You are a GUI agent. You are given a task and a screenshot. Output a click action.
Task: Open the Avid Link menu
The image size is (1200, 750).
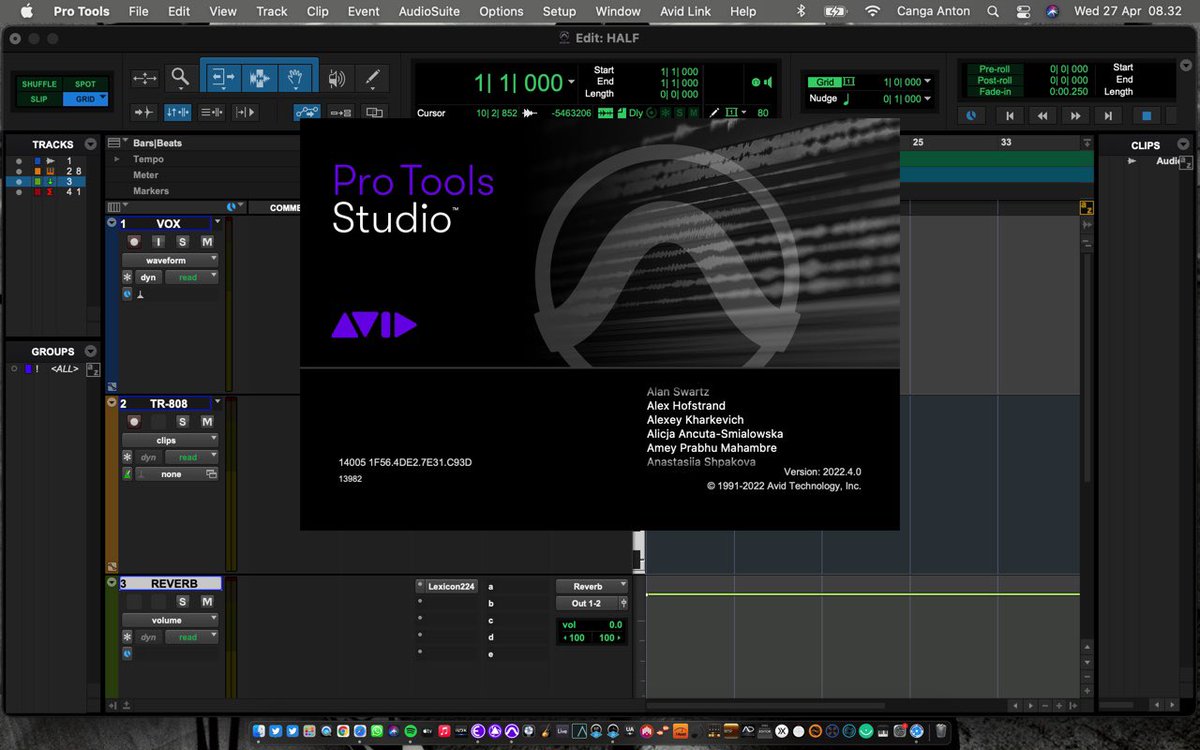coord(685,11)
